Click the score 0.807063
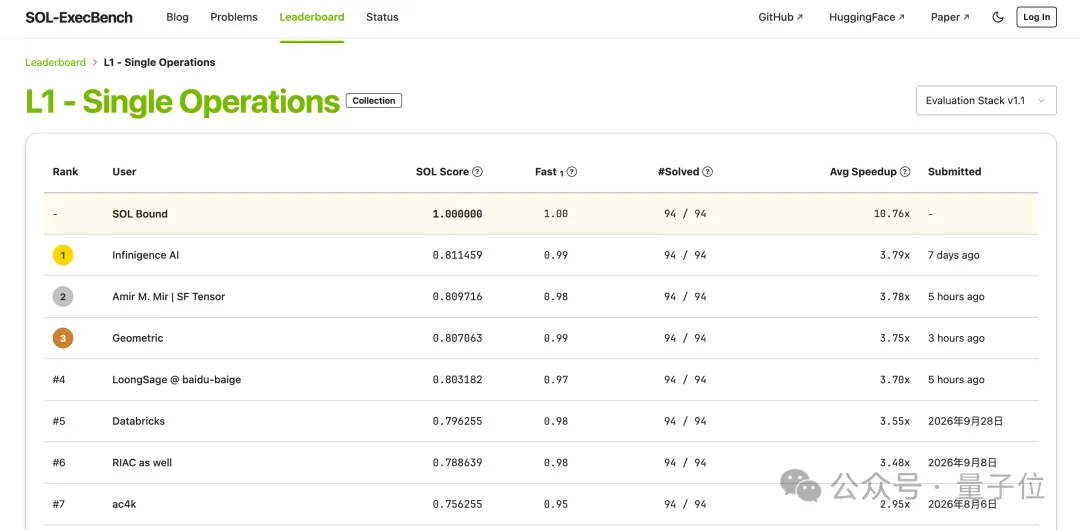 (x=457, y=338)
